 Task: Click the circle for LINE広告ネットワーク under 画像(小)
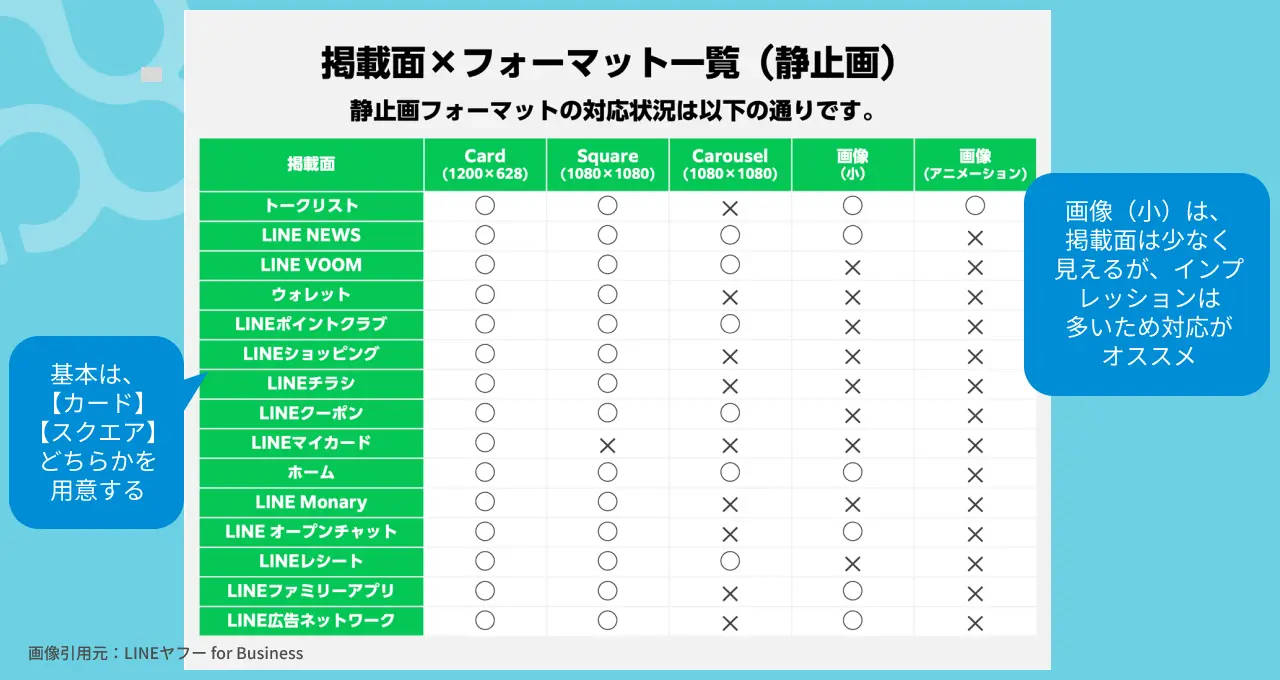[852, 620]
